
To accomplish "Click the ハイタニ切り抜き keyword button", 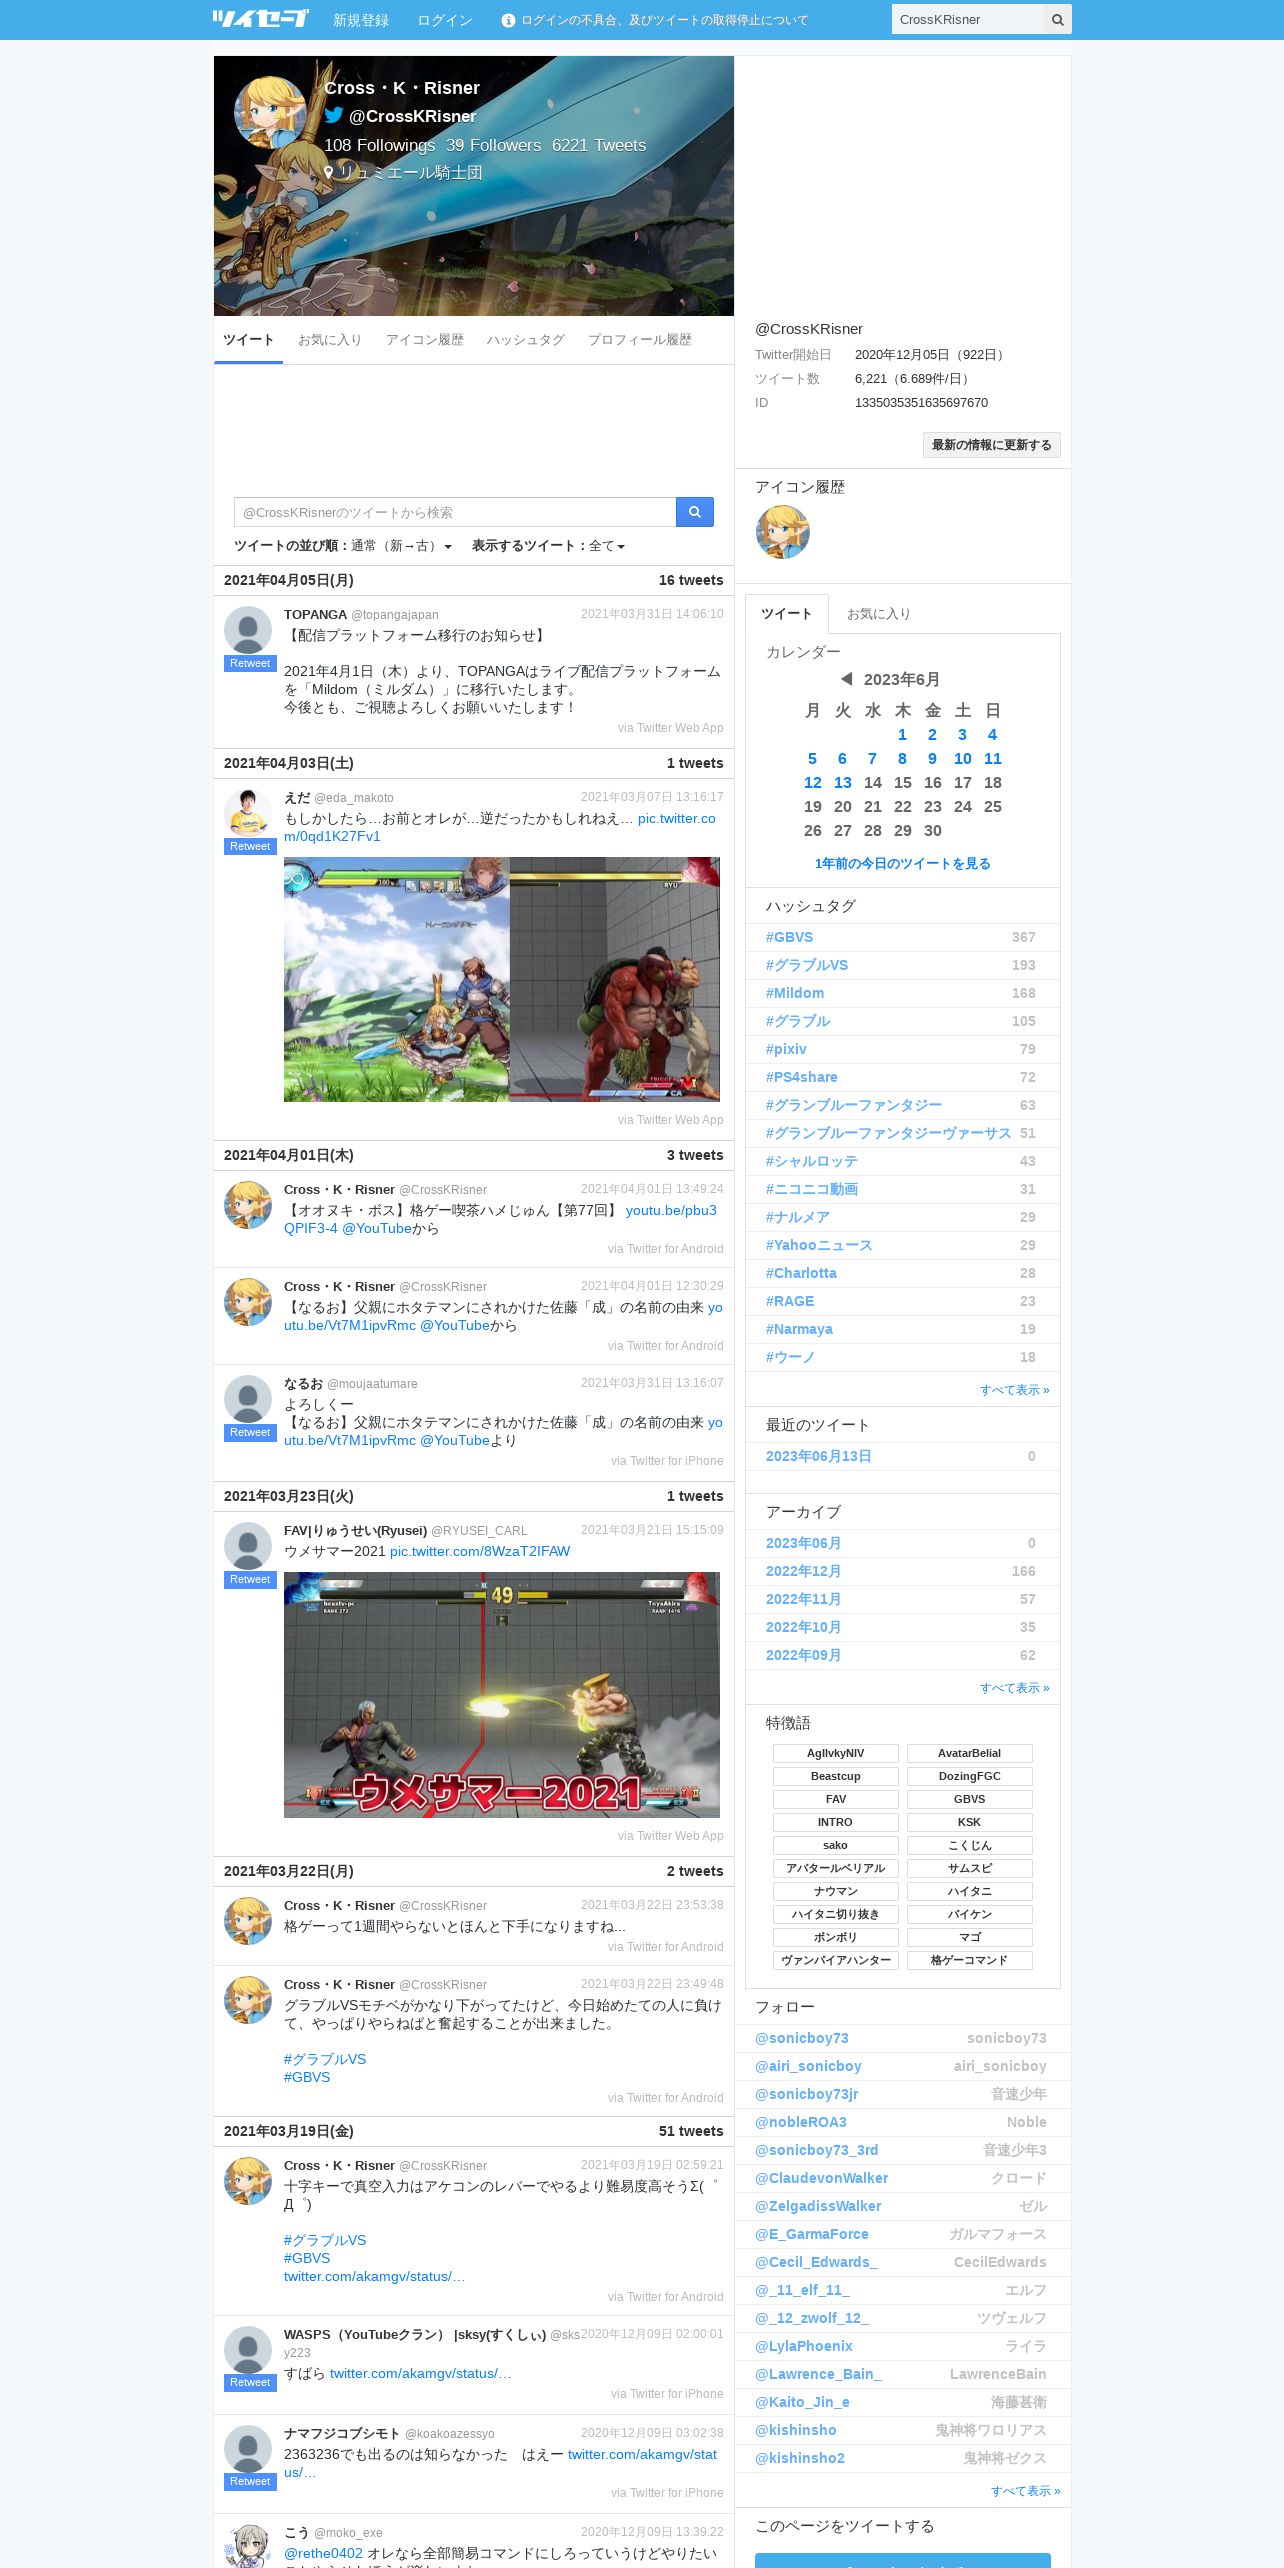I will 836,1914.
